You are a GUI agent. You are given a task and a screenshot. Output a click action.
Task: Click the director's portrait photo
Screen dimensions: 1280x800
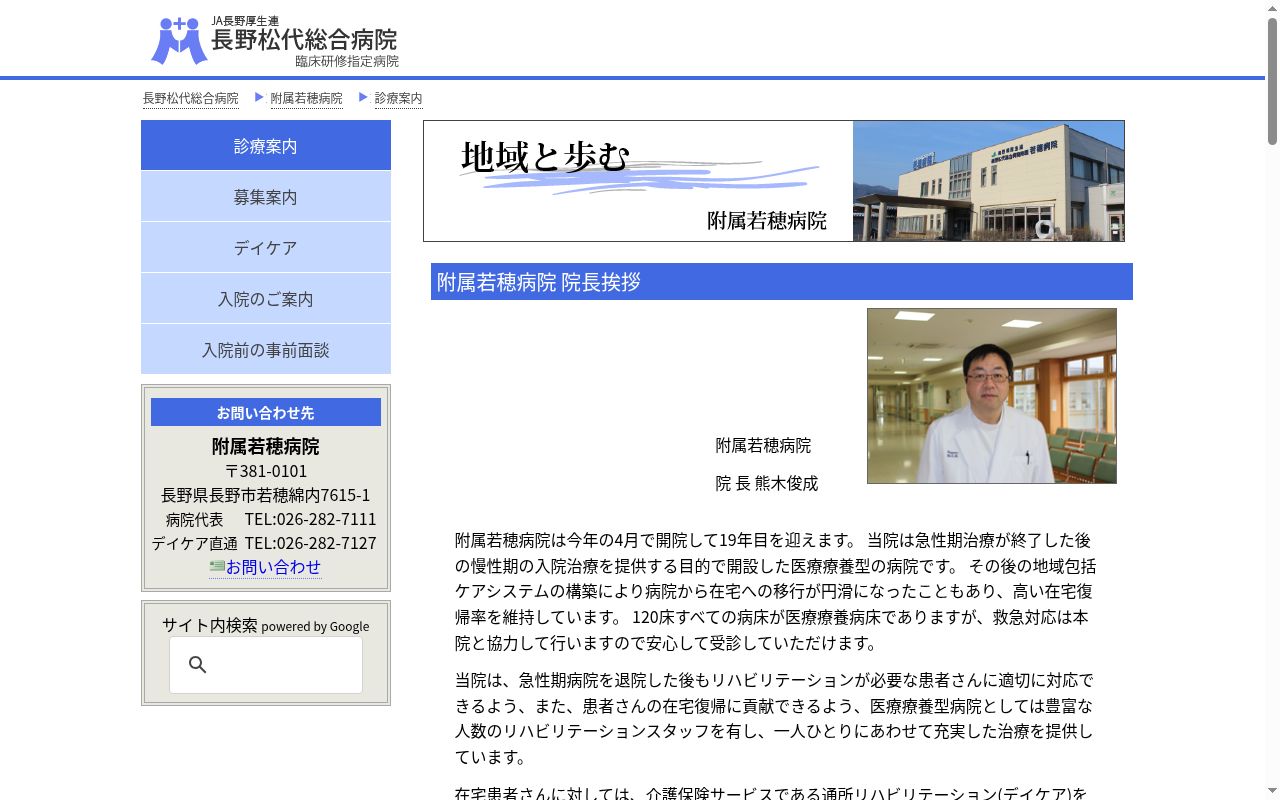[x=992, y=396]
